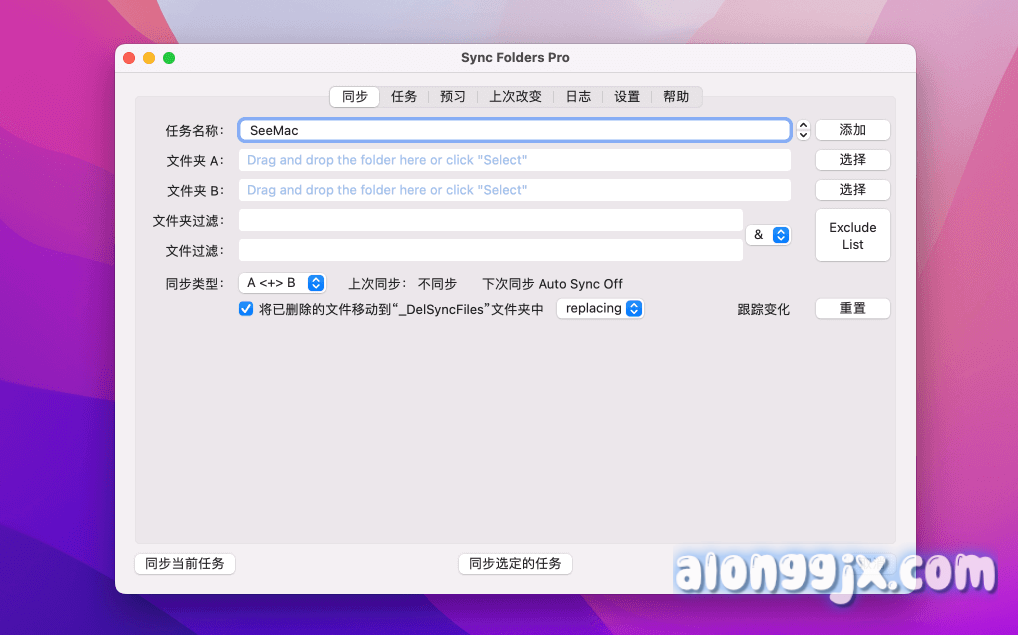Click the task name stepper arrows
This screenshot has width=1018, height=635.
click(803, 130)
